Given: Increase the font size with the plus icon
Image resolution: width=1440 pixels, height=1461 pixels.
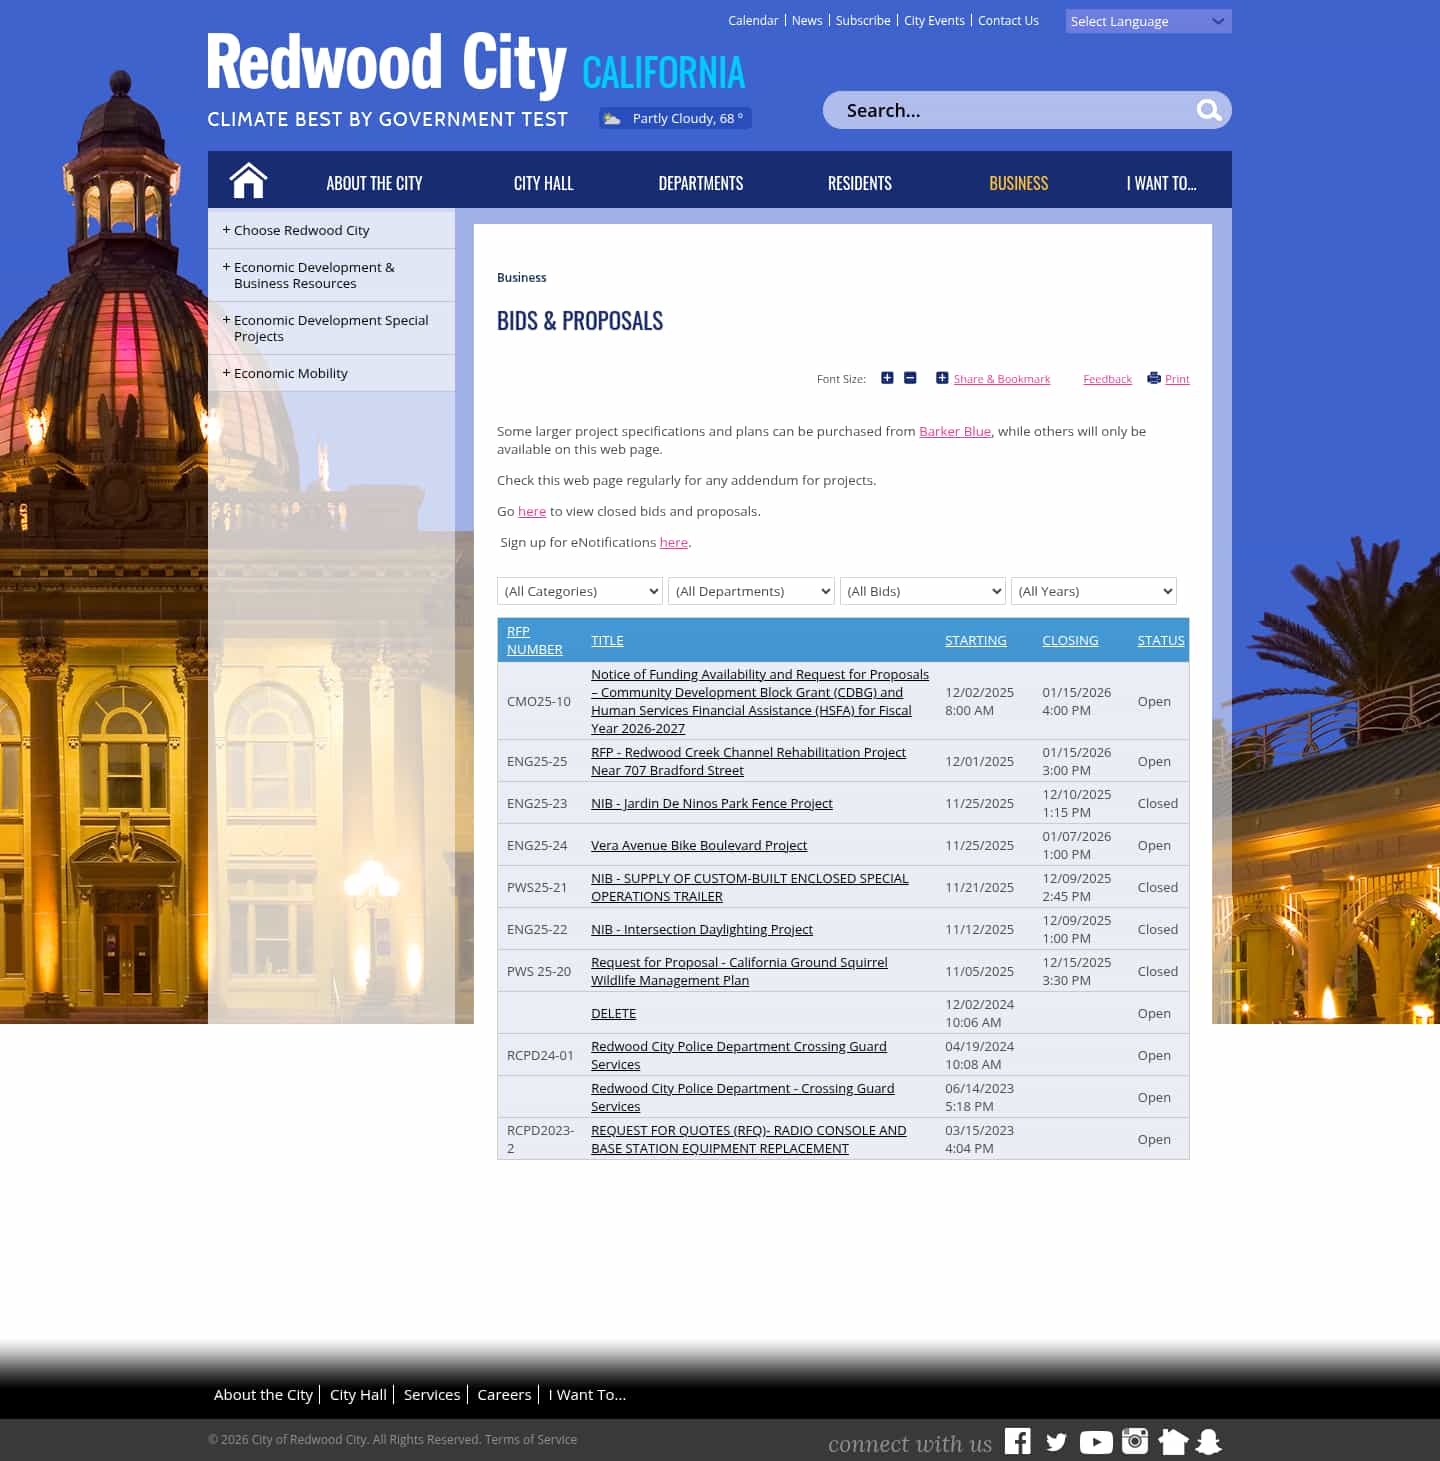Looking at the screenshot, I should pyautogui.click(x=887, y=378).
